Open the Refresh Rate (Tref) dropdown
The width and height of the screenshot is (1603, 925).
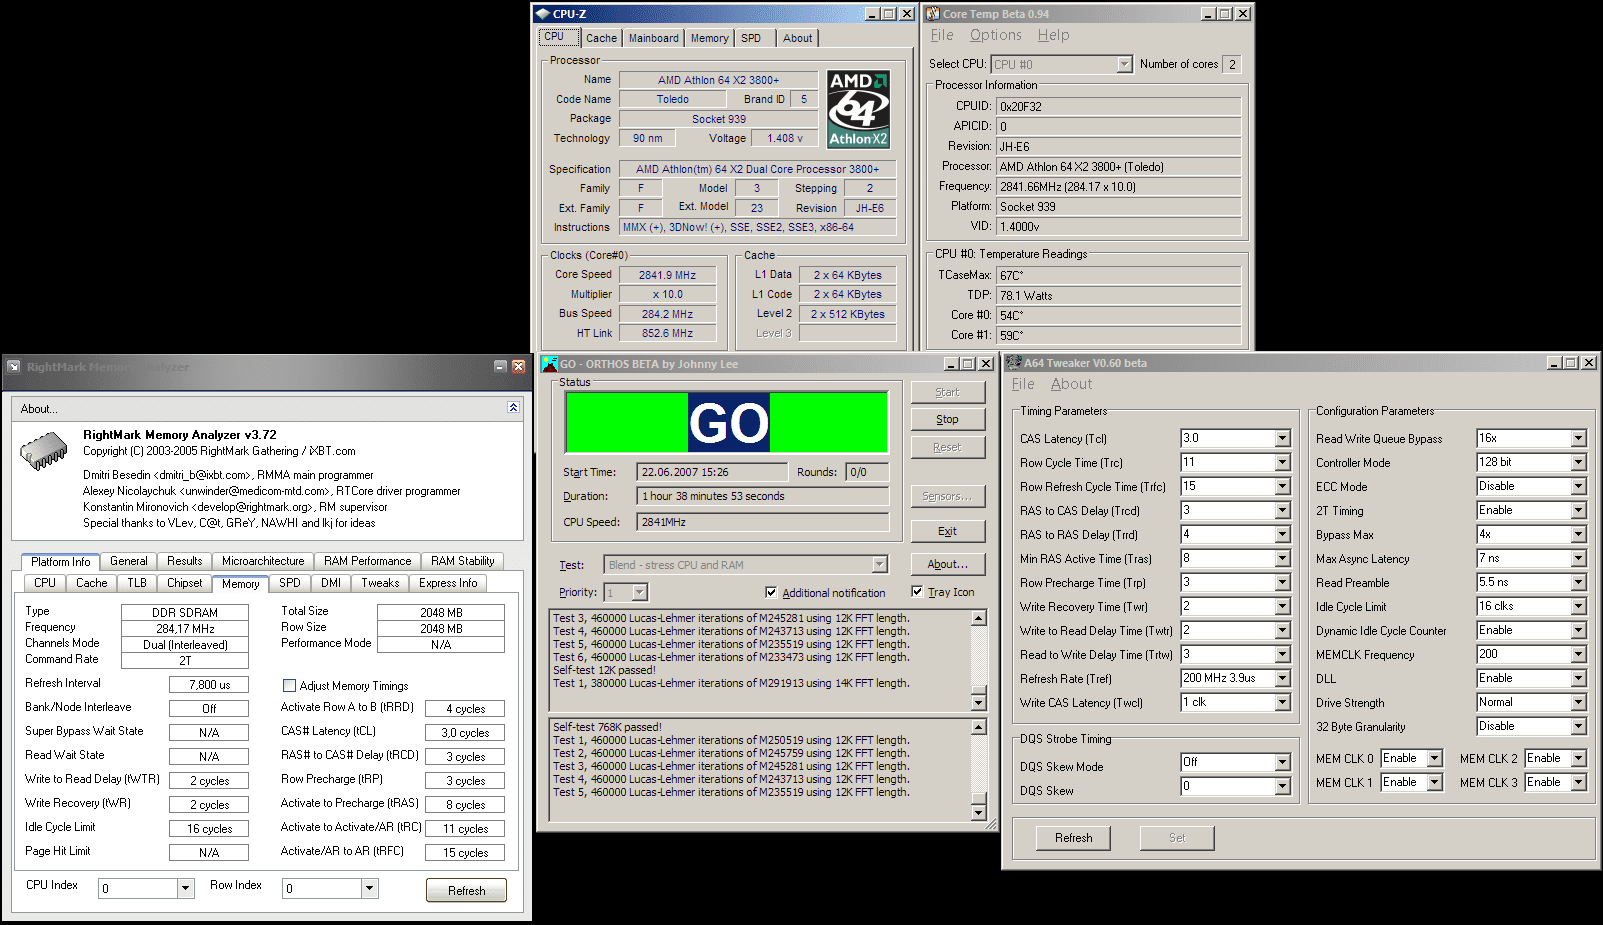point(1282,678)
